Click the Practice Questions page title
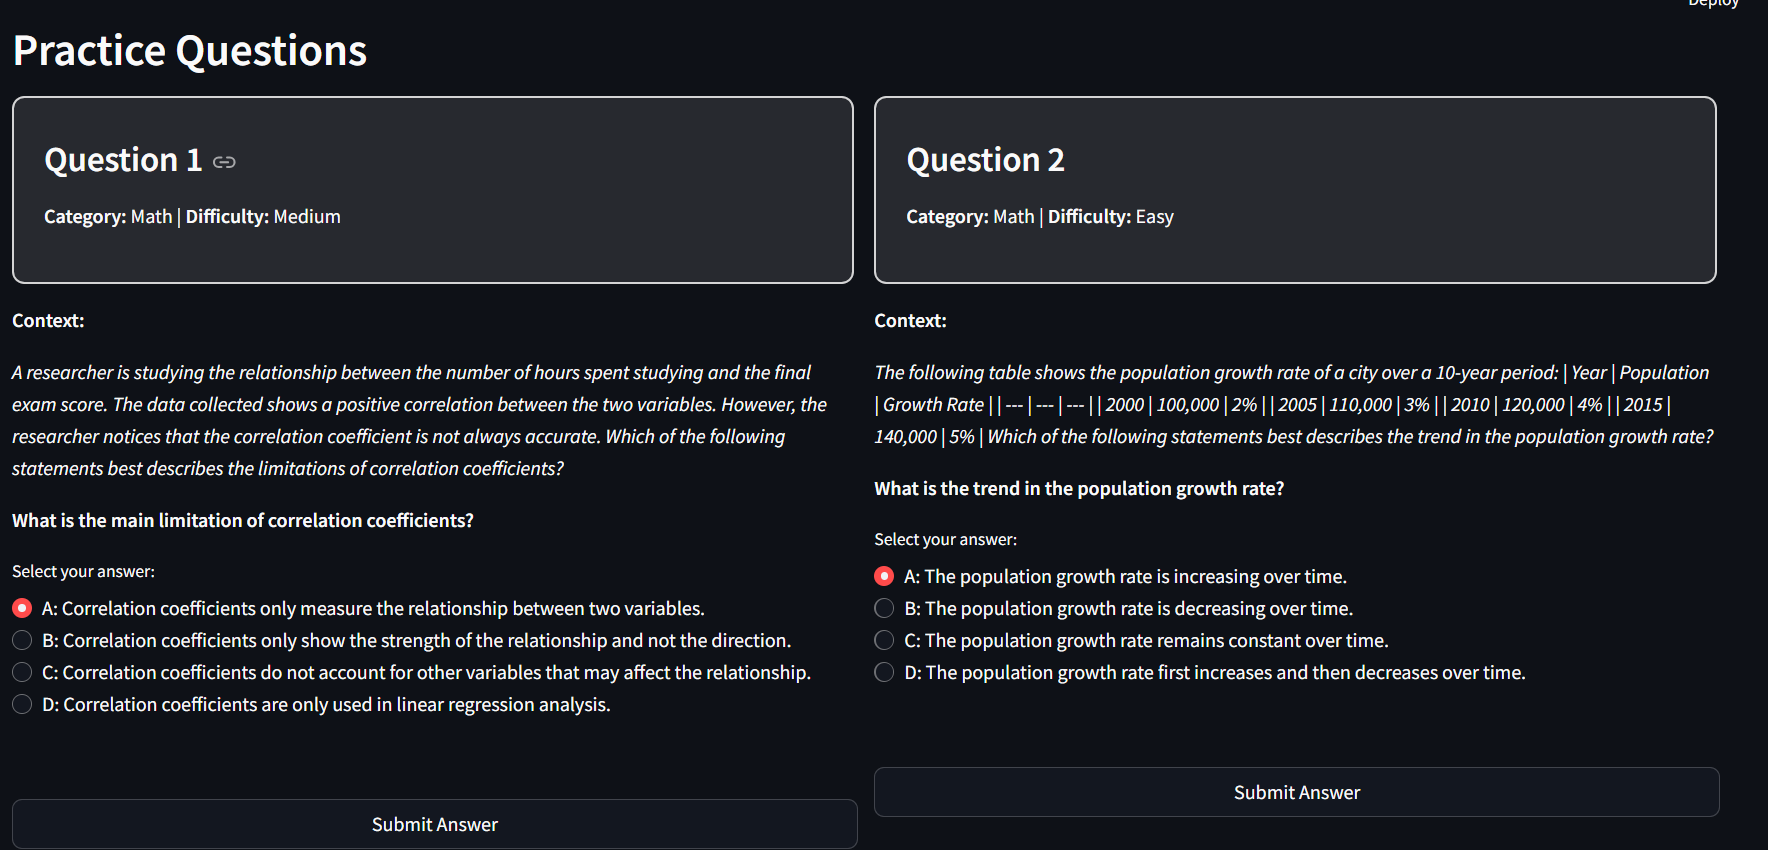 point(190,51)
